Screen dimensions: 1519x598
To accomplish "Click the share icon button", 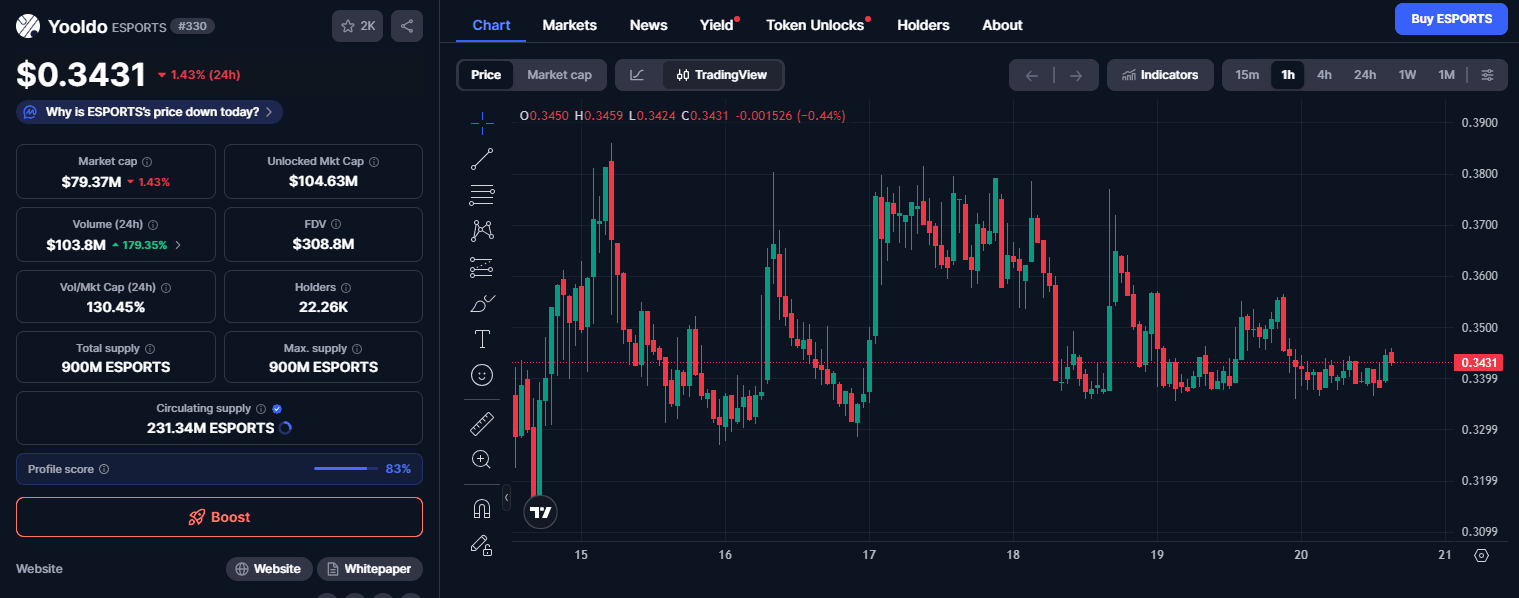I will coord(406,26).
